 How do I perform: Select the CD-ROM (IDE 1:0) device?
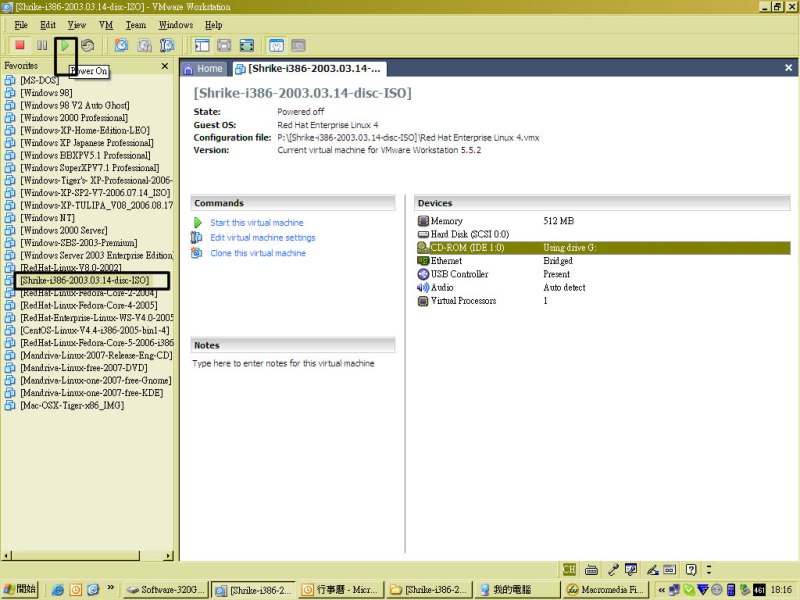coord(603,248)
